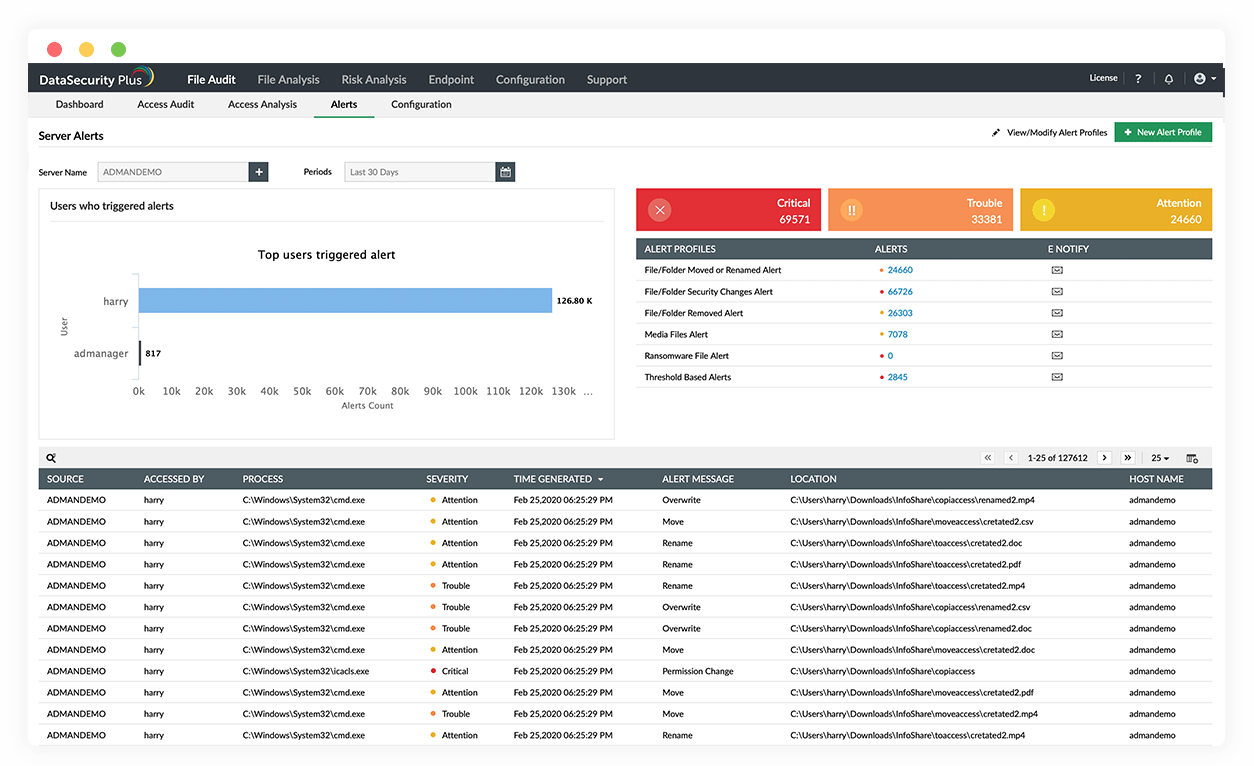
Task: Click harry's blue bar in the chart
Action: coord(345,301)
